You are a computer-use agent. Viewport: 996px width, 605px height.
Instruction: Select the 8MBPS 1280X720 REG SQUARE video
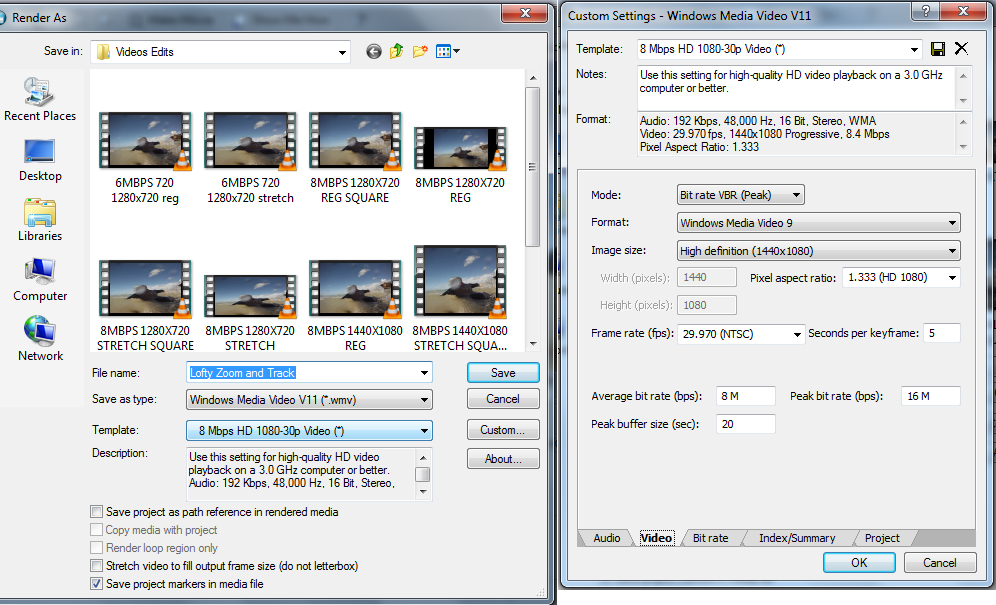[355, 158]
